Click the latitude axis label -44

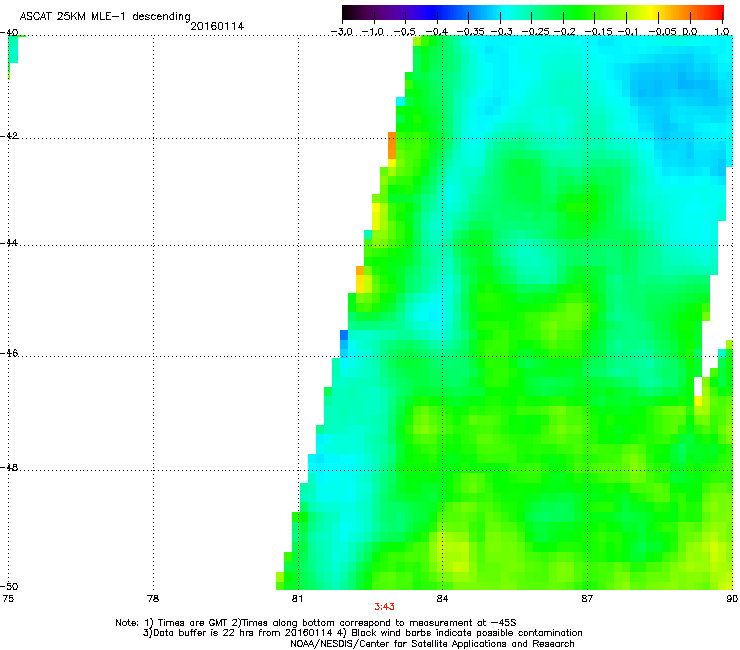point(9,243)
